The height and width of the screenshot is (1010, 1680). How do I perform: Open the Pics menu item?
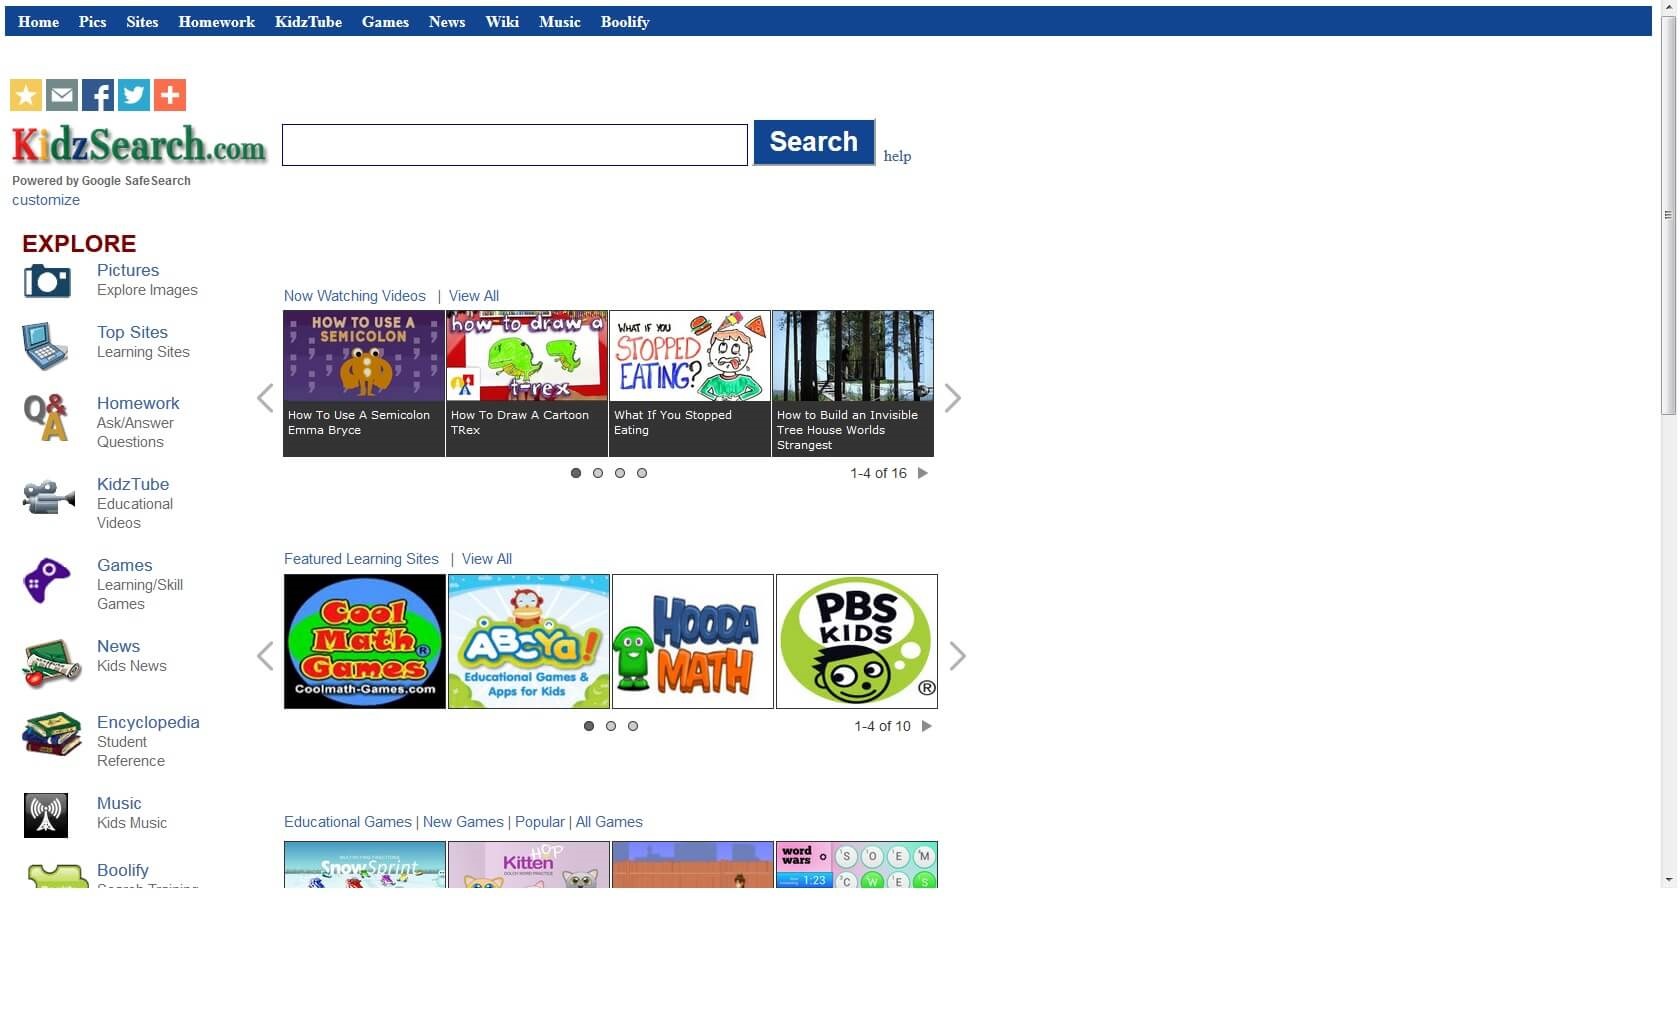point(92,22)
